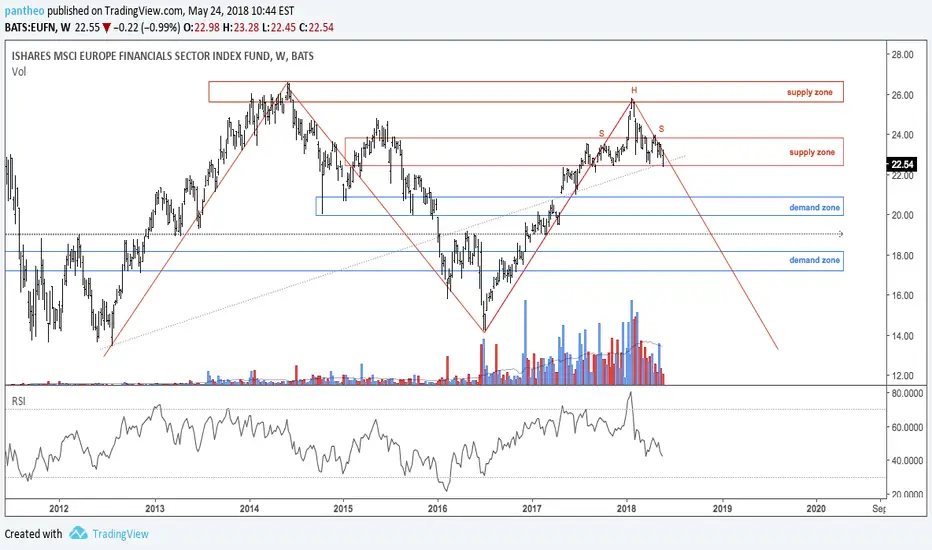Click the H:23.28 high value
This screenshot has width=932, height=550.
pos(241,27)
